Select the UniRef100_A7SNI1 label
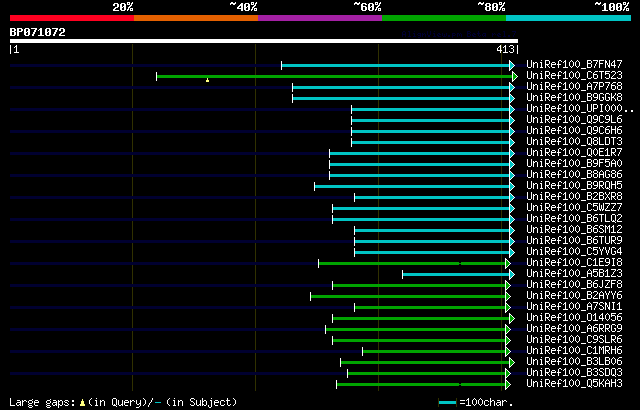The width and height of the screenshot is (640, 410). pos(574,306)
